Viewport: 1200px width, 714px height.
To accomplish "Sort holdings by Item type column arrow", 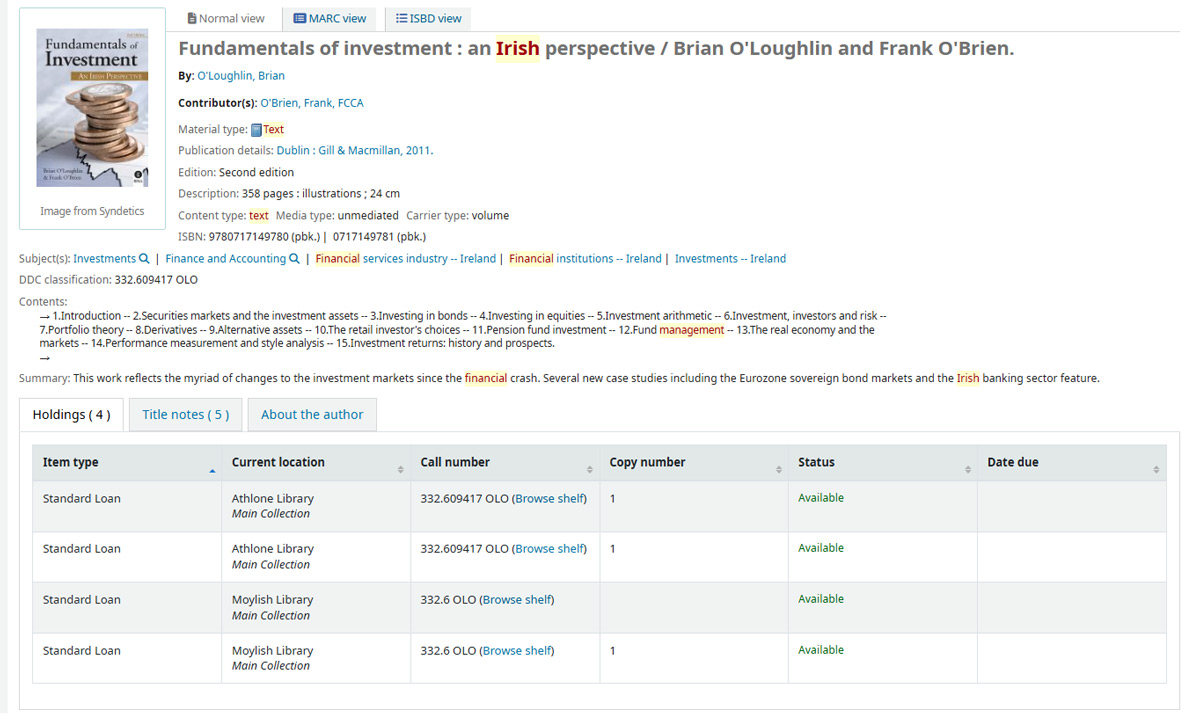I will tap(212, 470).
